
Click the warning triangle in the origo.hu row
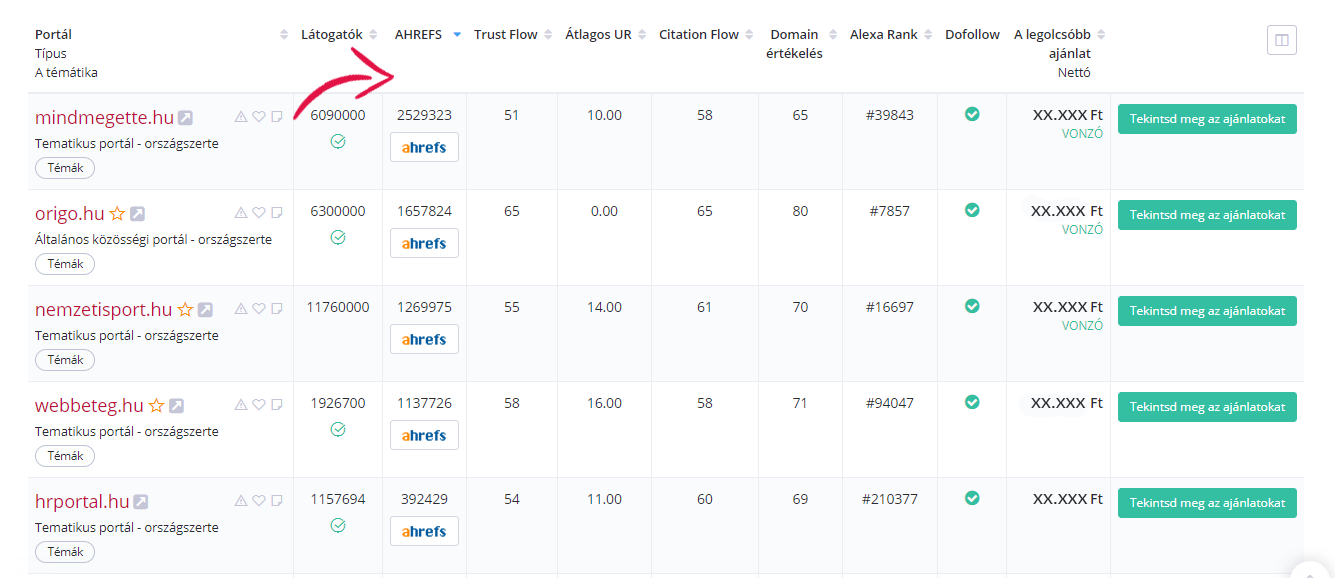click(240, 213)
